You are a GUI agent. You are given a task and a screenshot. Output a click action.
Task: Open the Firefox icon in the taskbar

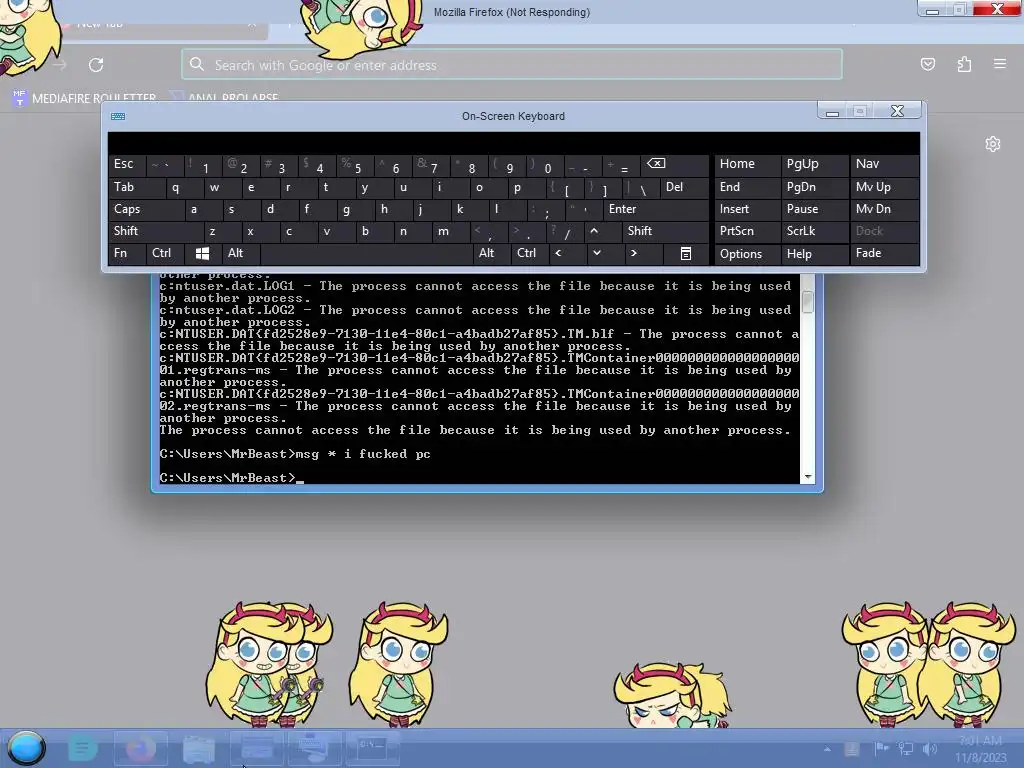click(x=141, y=748)
